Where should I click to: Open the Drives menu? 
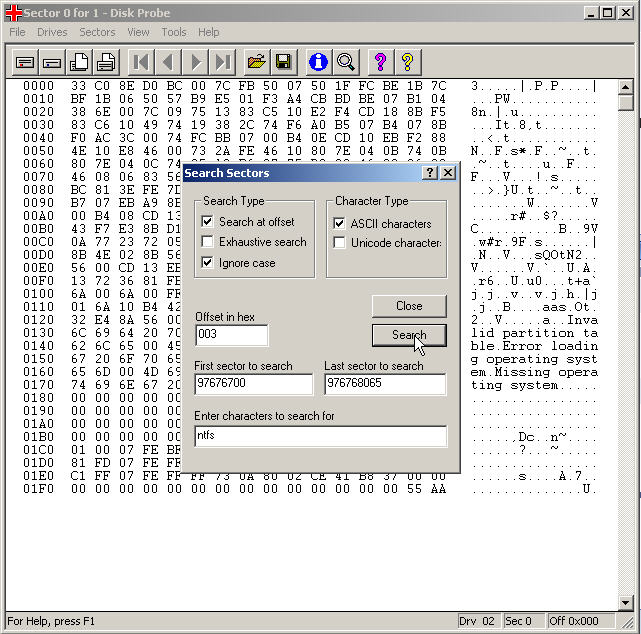52,32
